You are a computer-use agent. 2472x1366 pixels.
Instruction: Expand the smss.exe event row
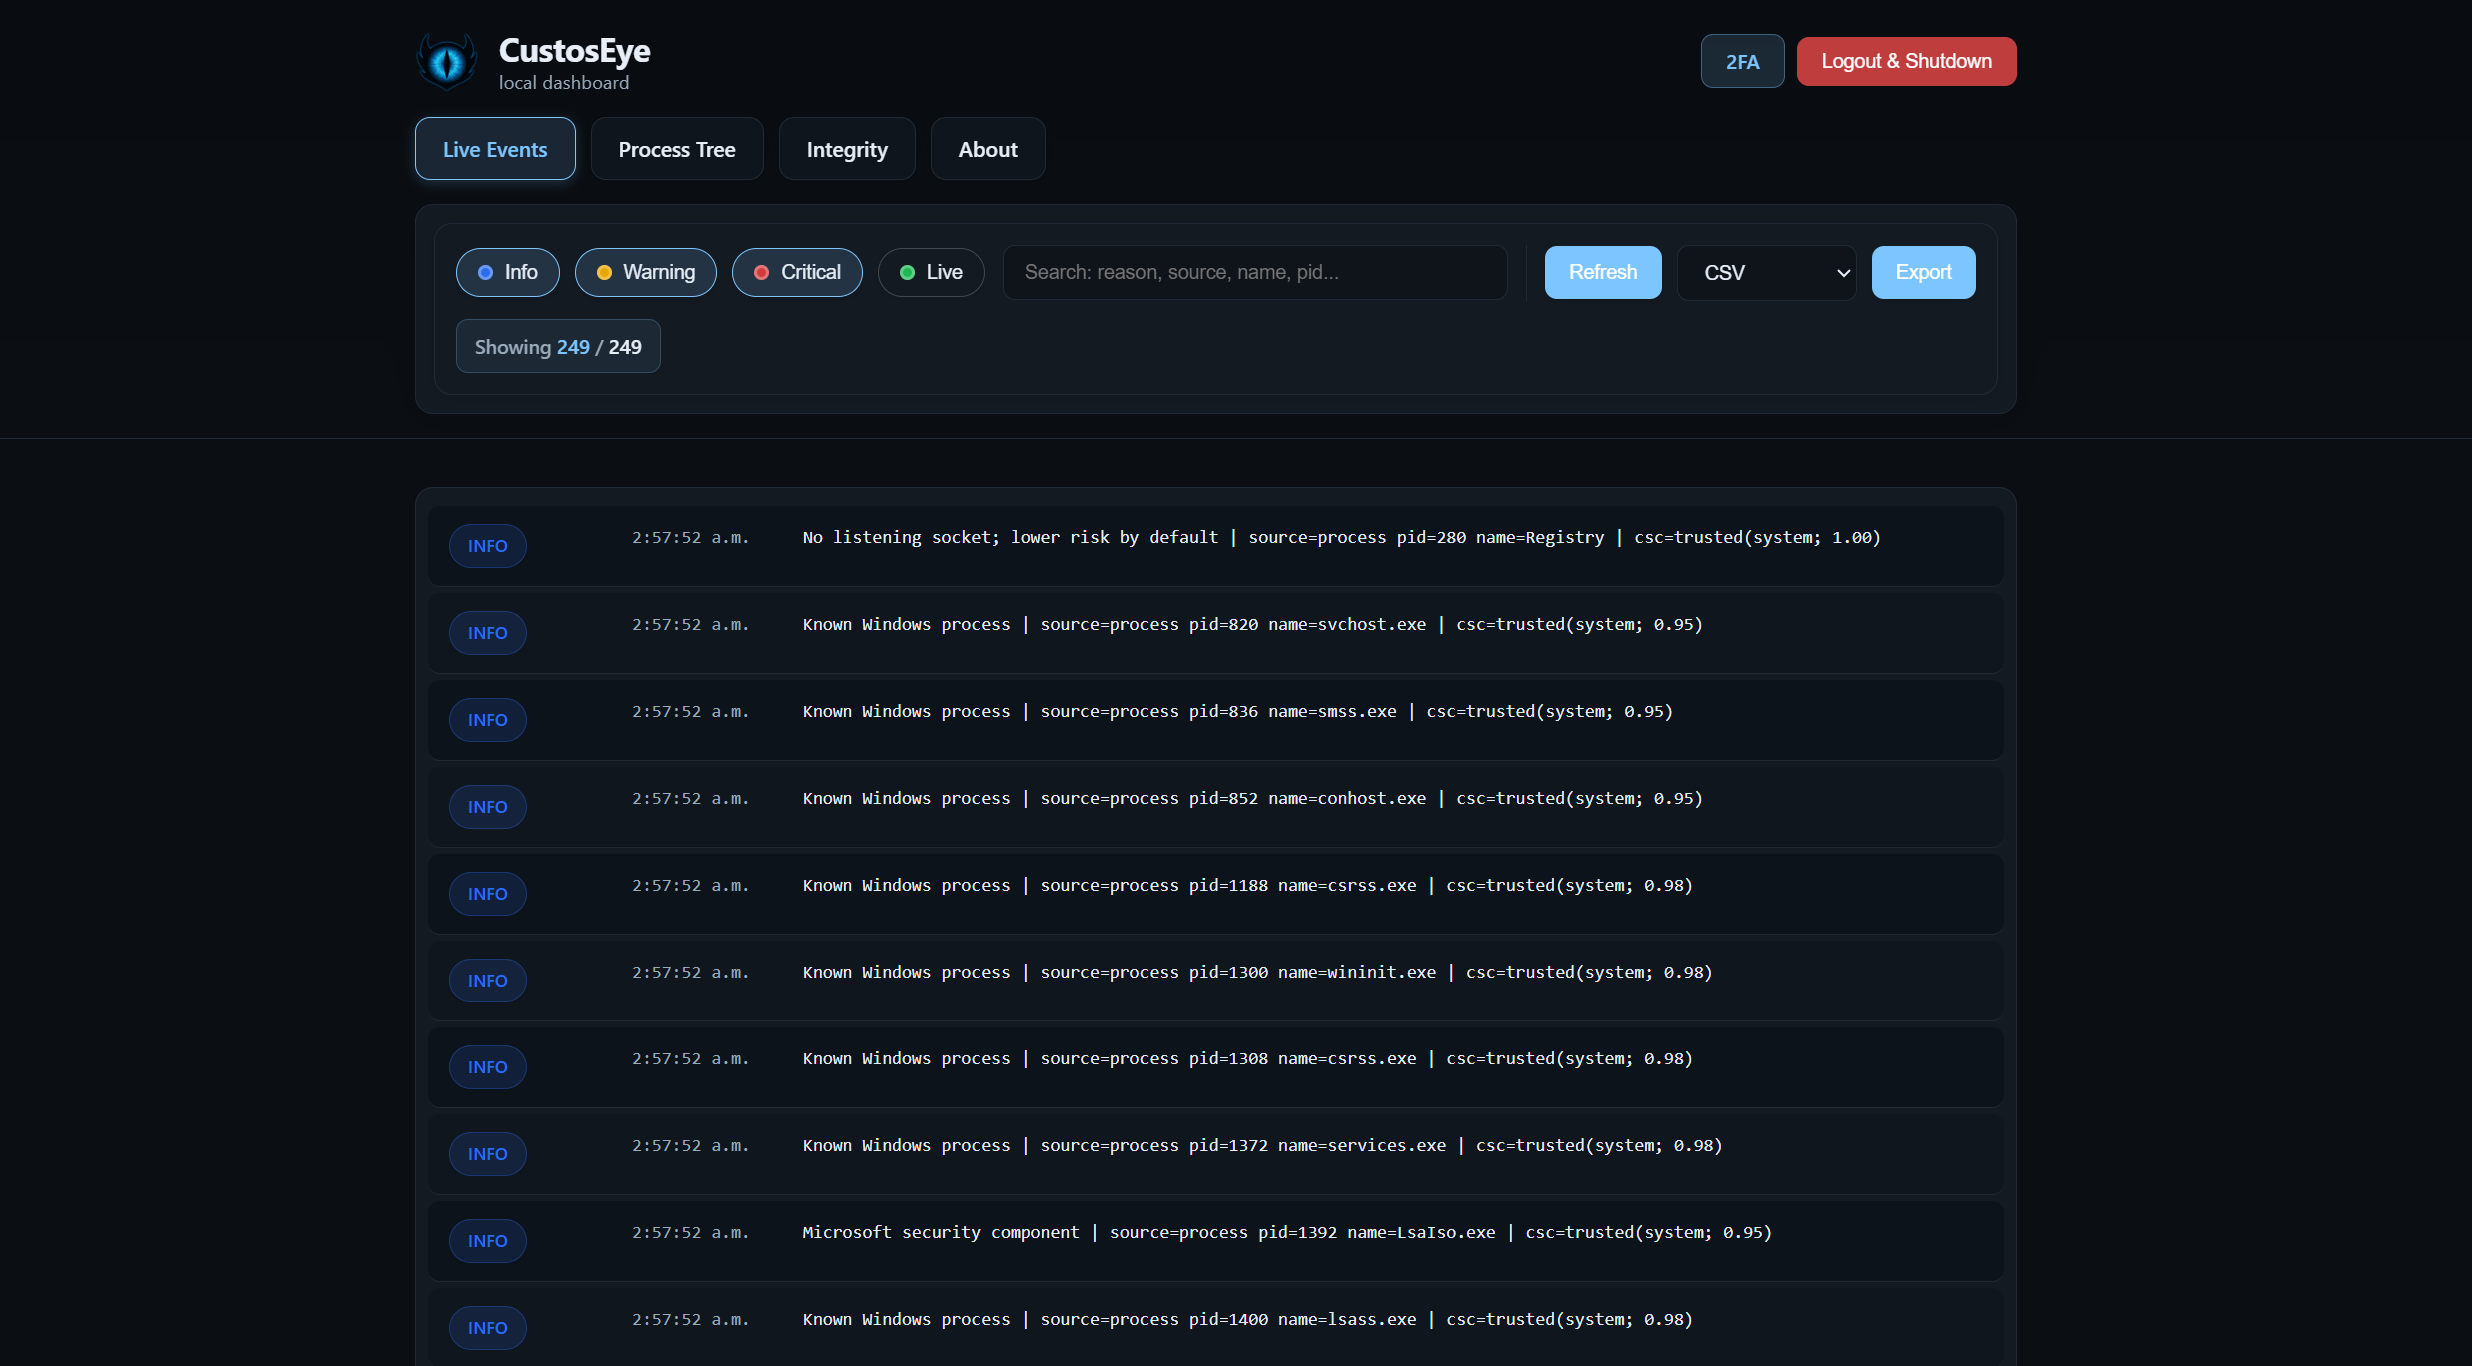1200,719
